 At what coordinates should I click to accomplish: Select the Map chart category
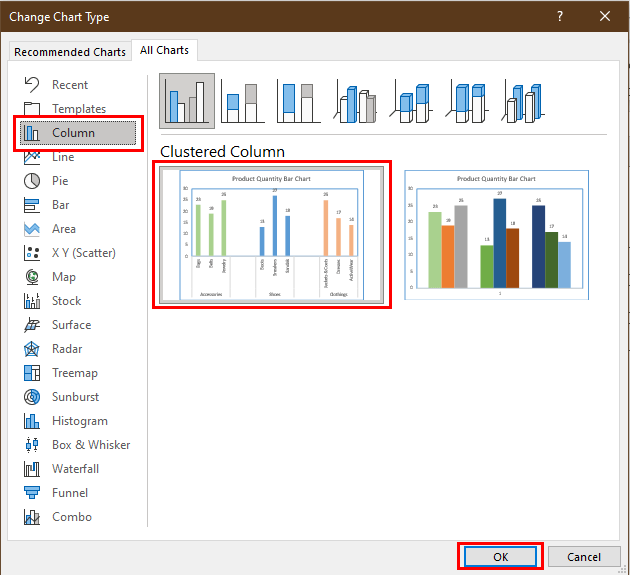tap(78, 277)
